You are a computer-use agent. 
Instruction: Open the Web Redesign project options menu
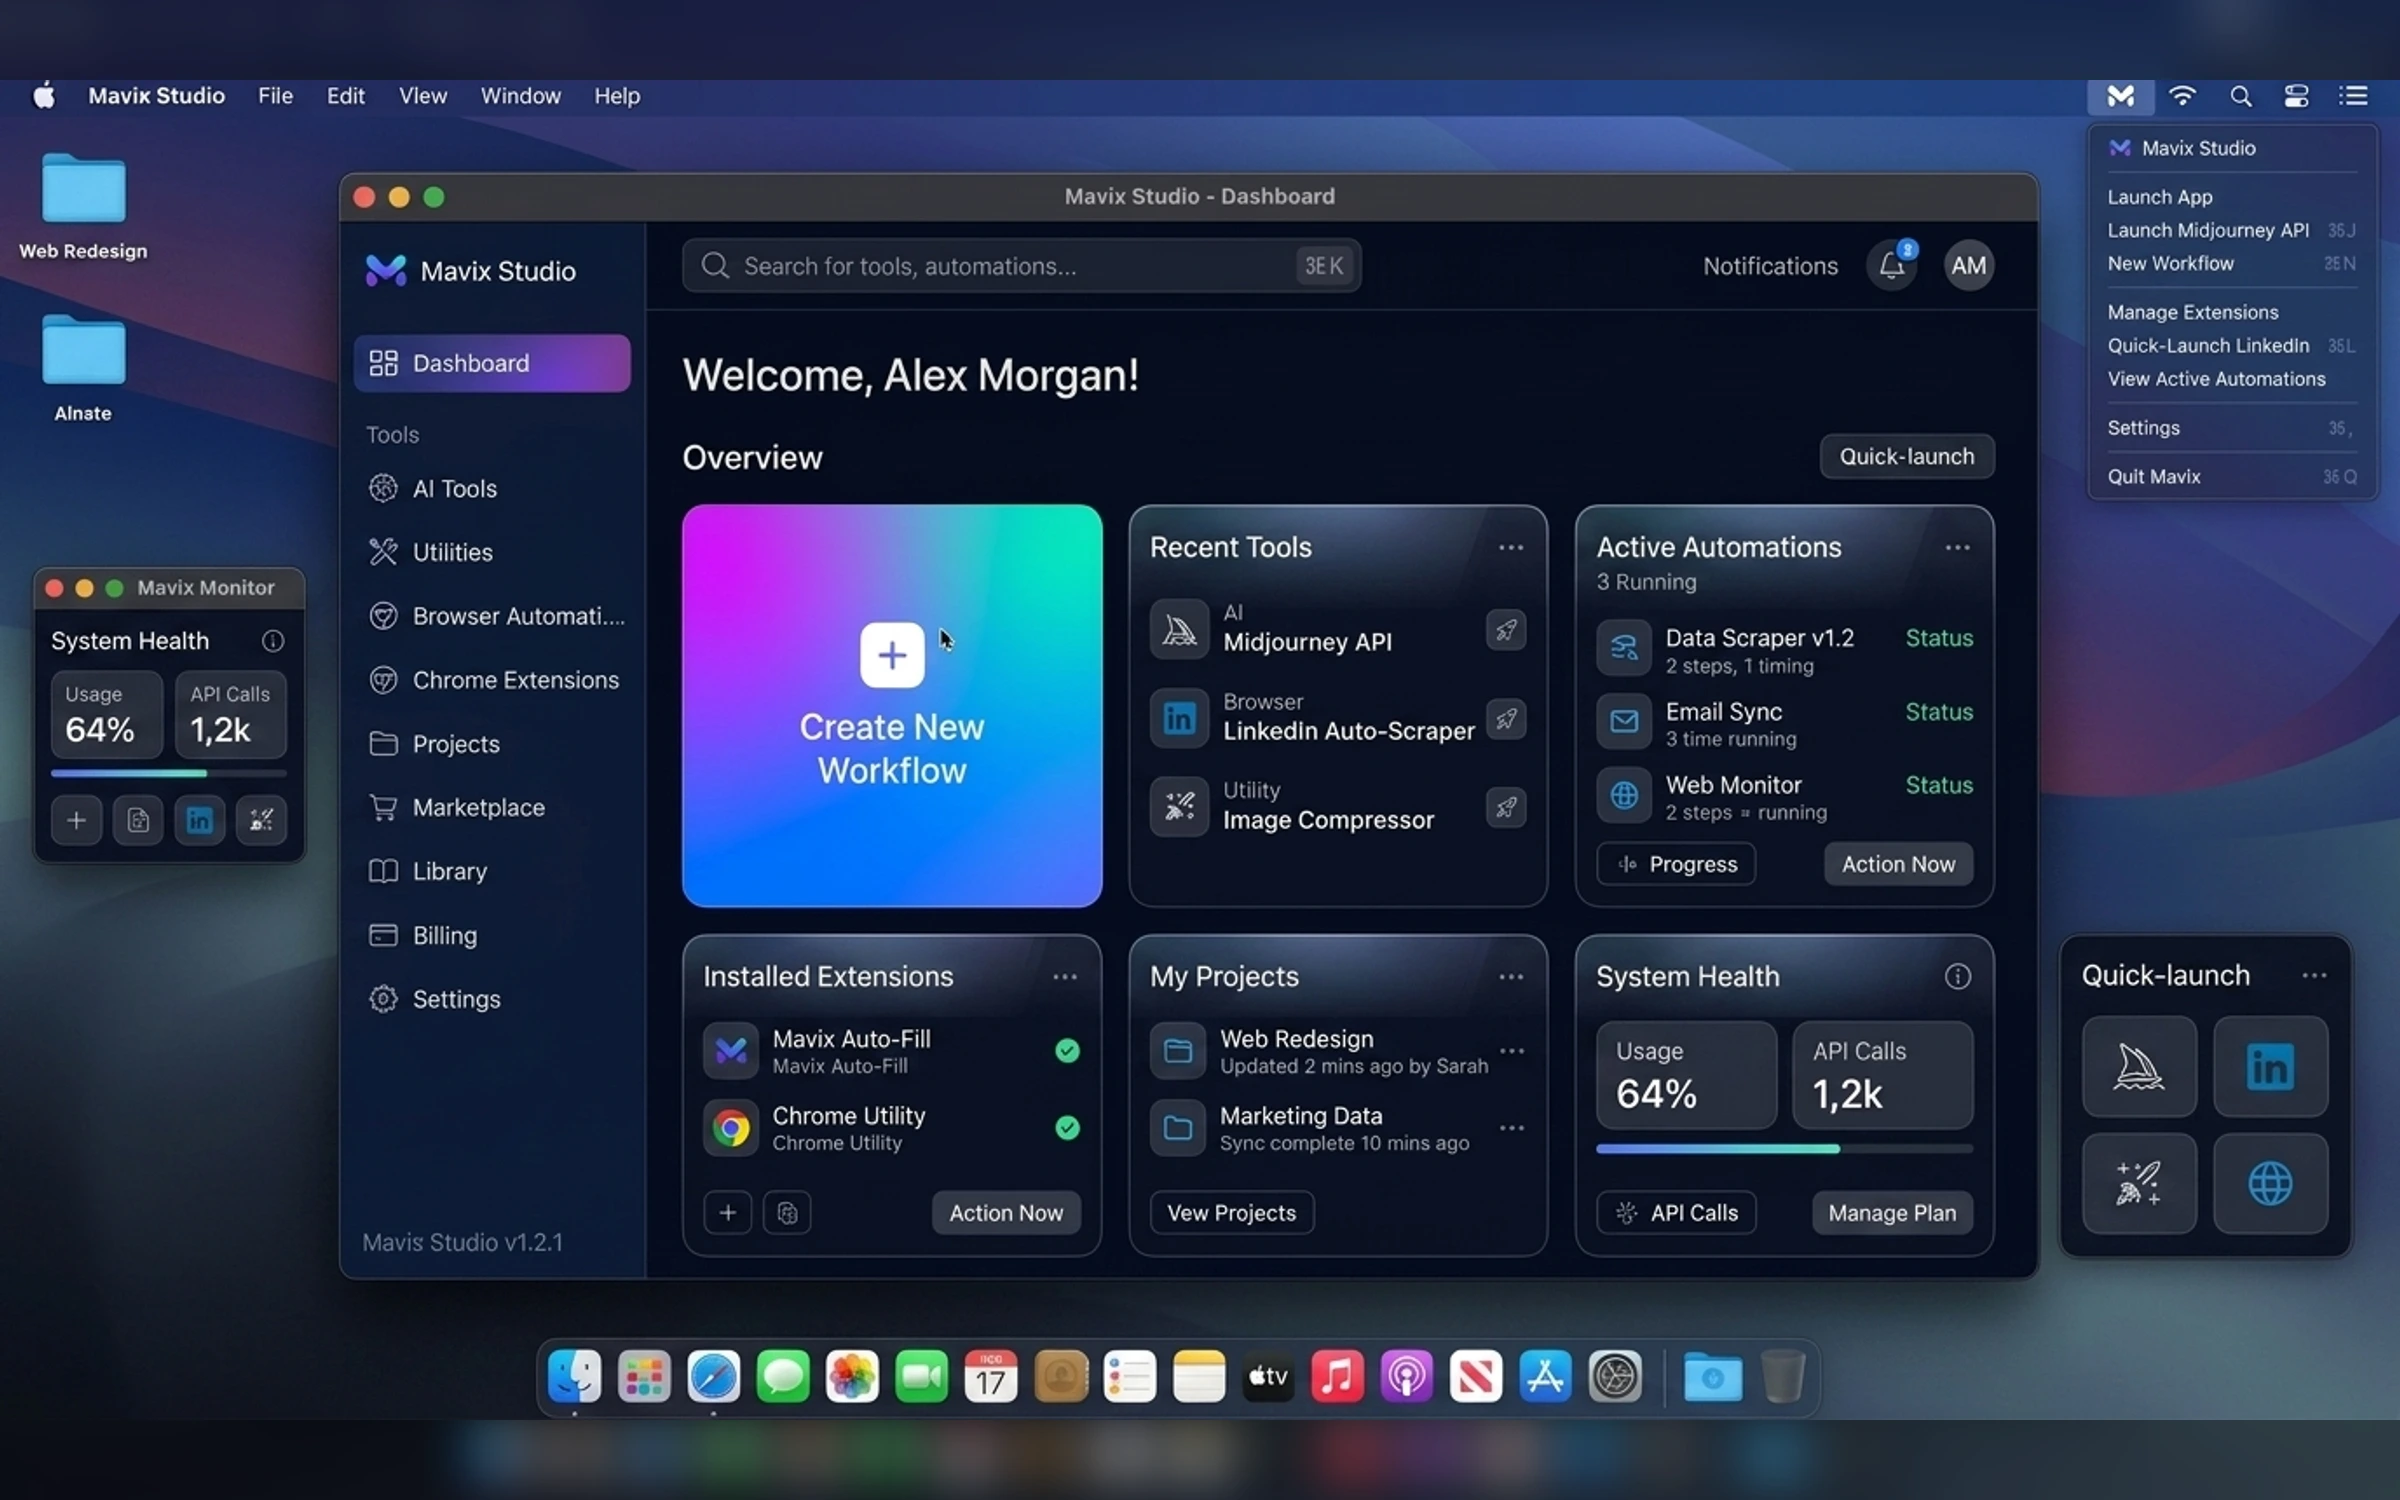point(1512,1051)
